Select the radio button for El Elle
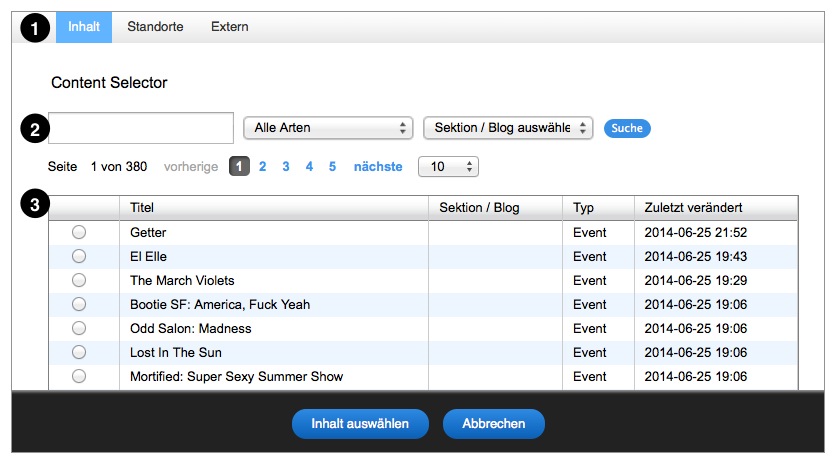835x463 pixels. point(79,256)
